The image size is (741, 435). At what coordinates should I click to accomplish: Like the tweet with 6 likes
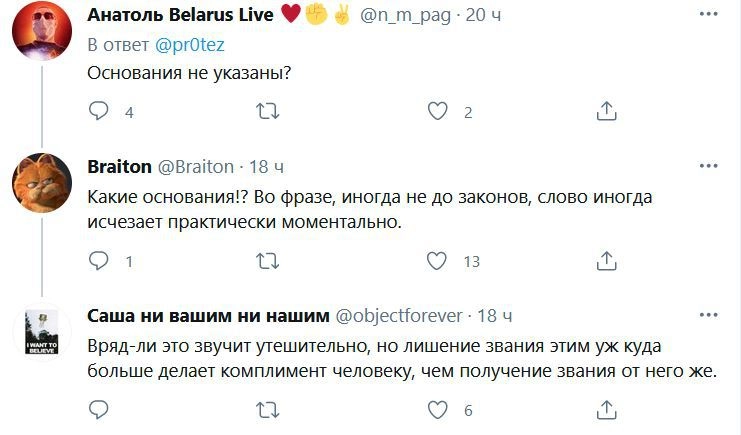(x=437, y=409)
